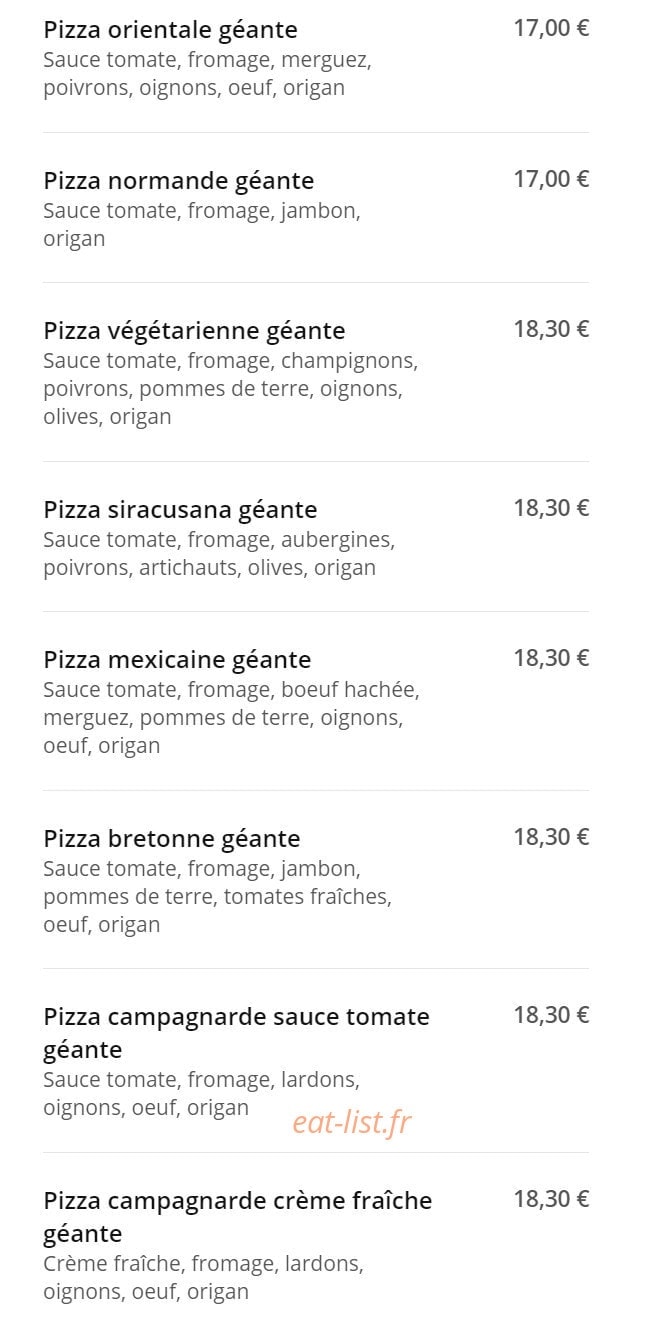646x1333 pixels.
Task: Click the Pizza bretonne ingredients description
Action: click(217, 896)
